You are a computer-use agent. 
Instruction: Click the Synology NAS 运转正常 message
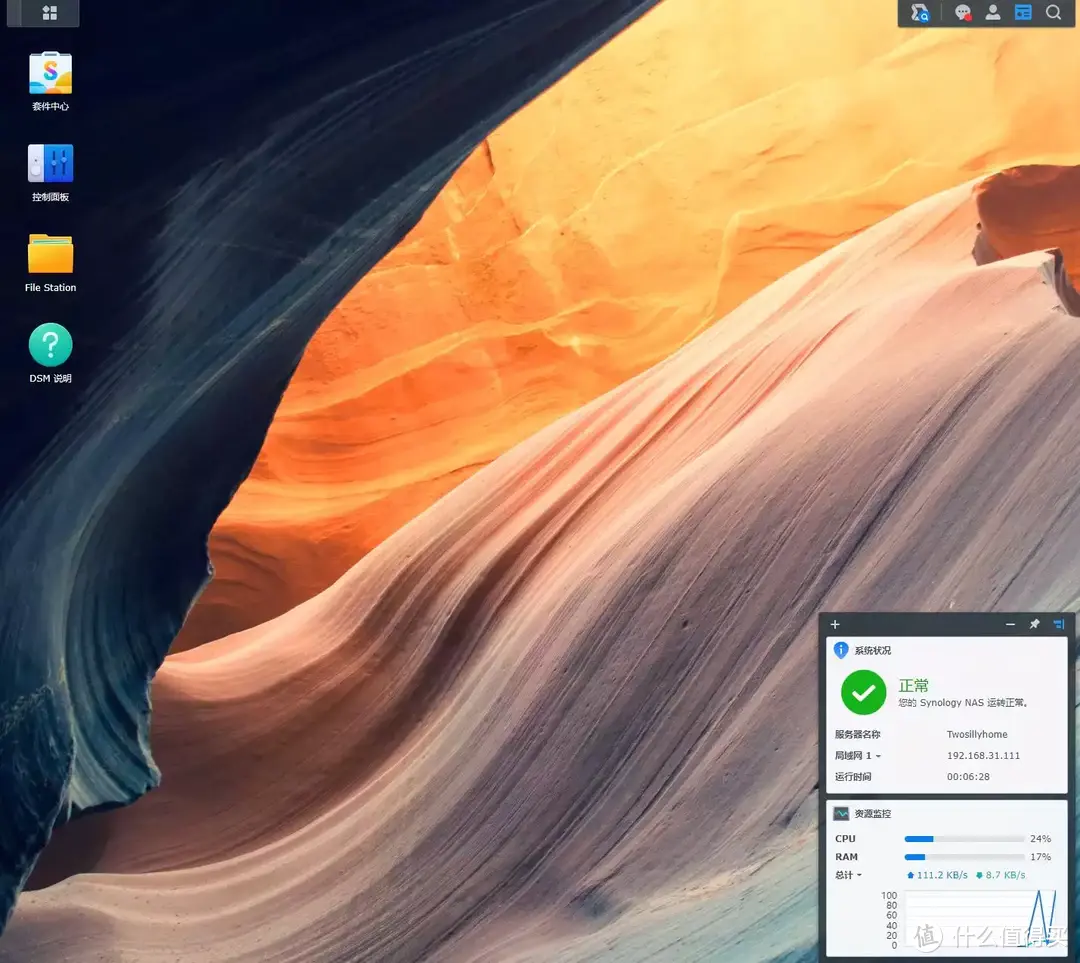[x=963, y=703]
